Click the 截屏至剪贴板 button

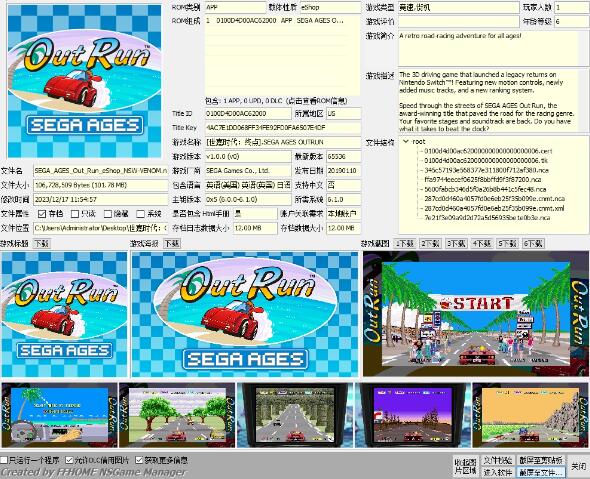(x=541, y=460)
